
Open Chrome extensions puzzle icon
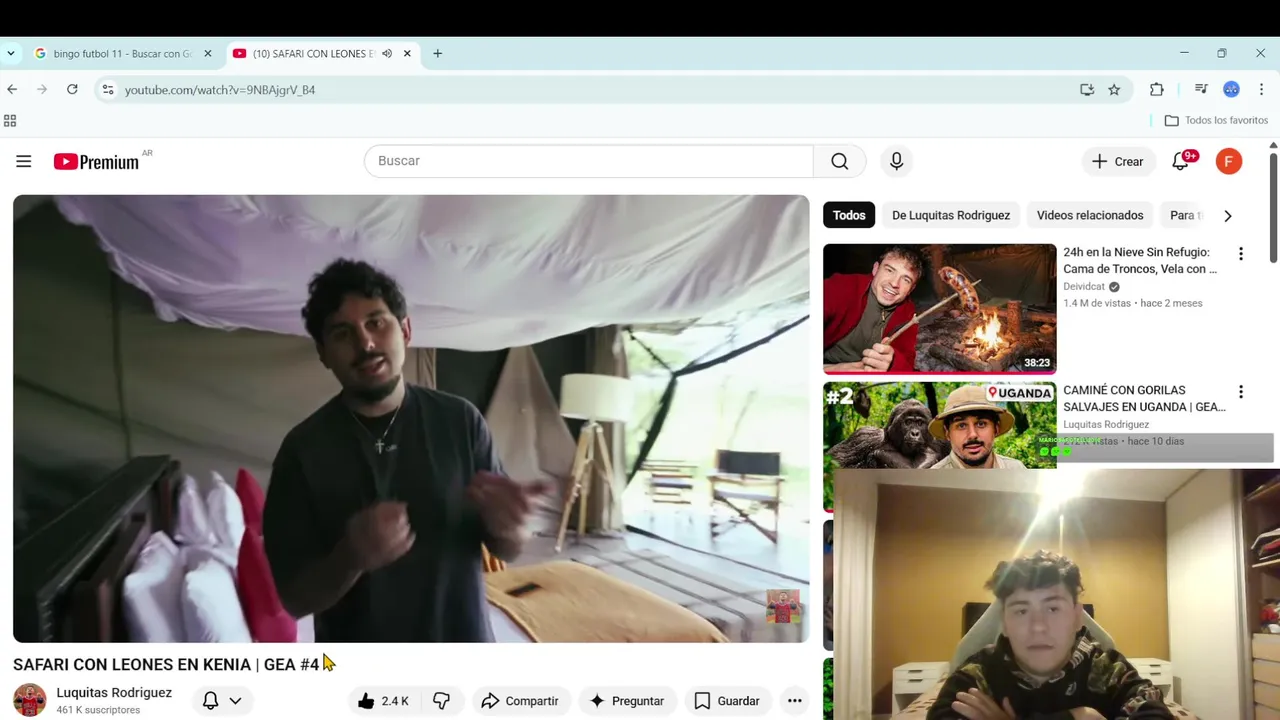click(x=1157, y=90)
